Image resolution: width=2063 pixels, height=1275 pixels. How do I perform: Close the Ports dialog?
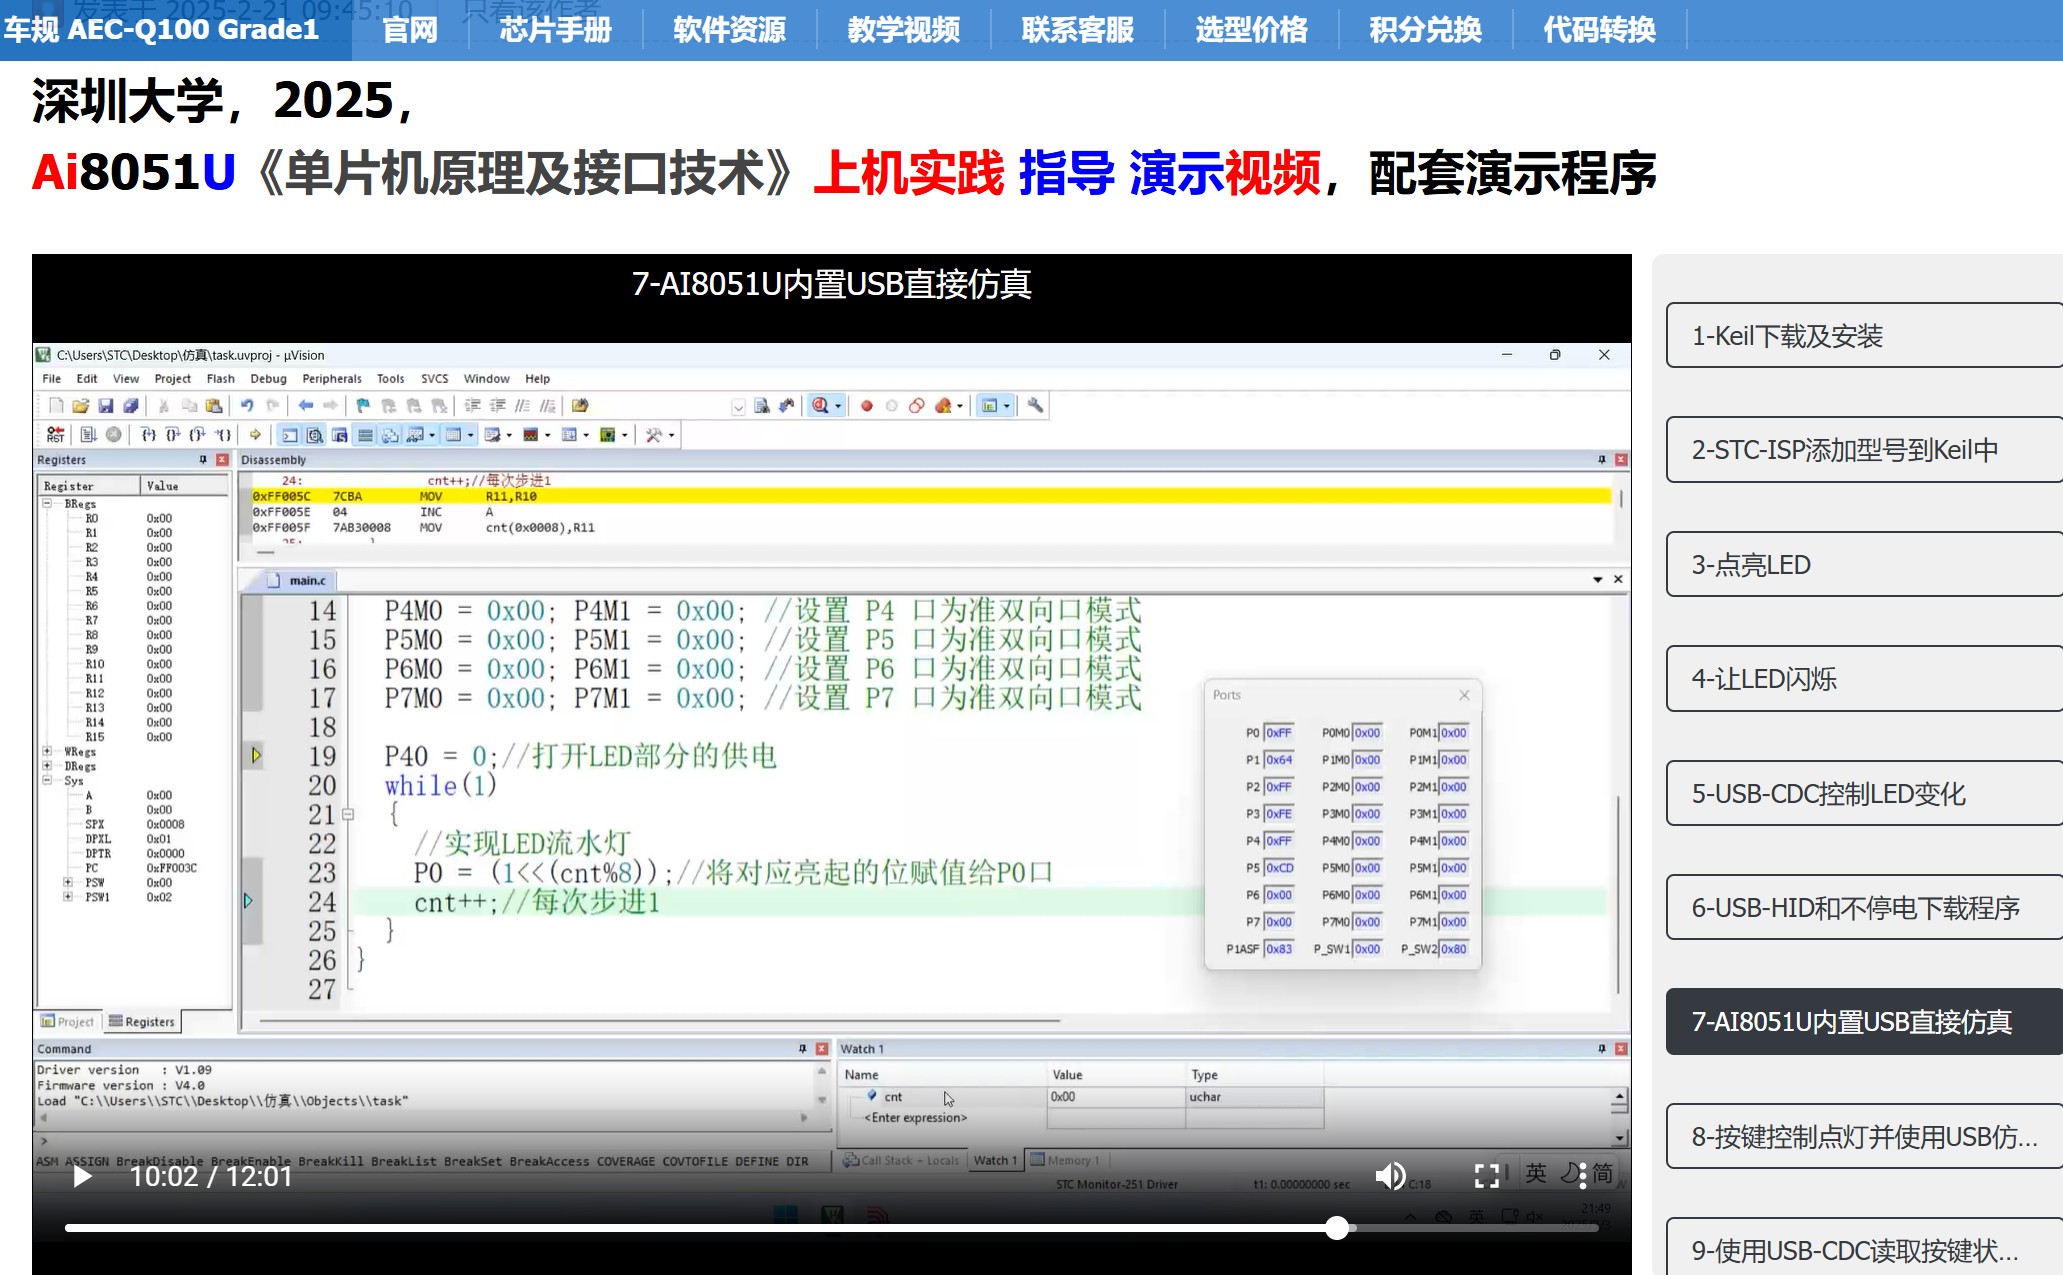tap(1464, 695)
